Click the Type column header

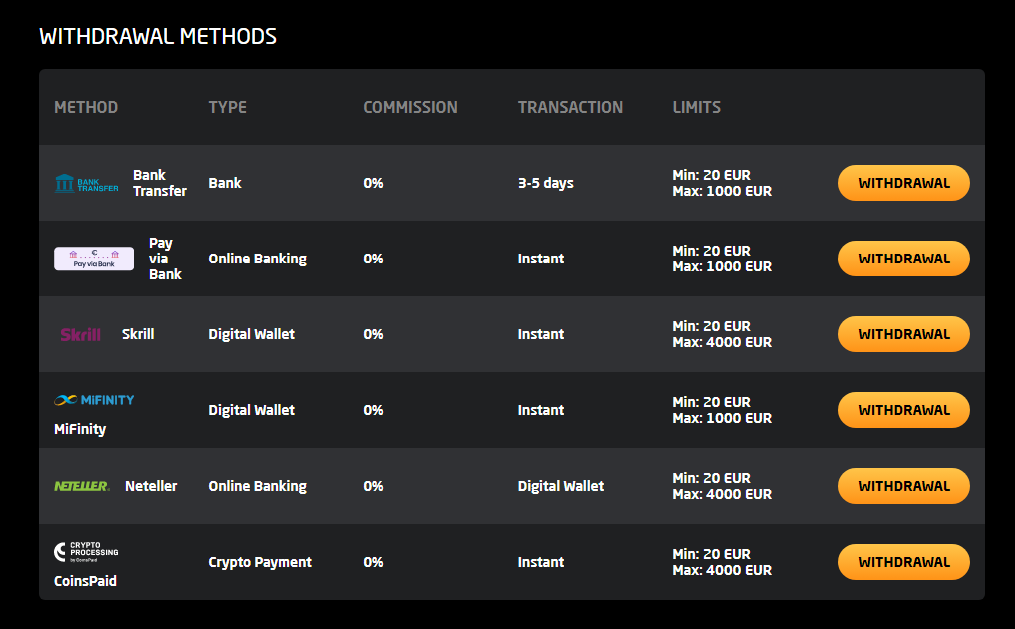click(x=227, y=107)
